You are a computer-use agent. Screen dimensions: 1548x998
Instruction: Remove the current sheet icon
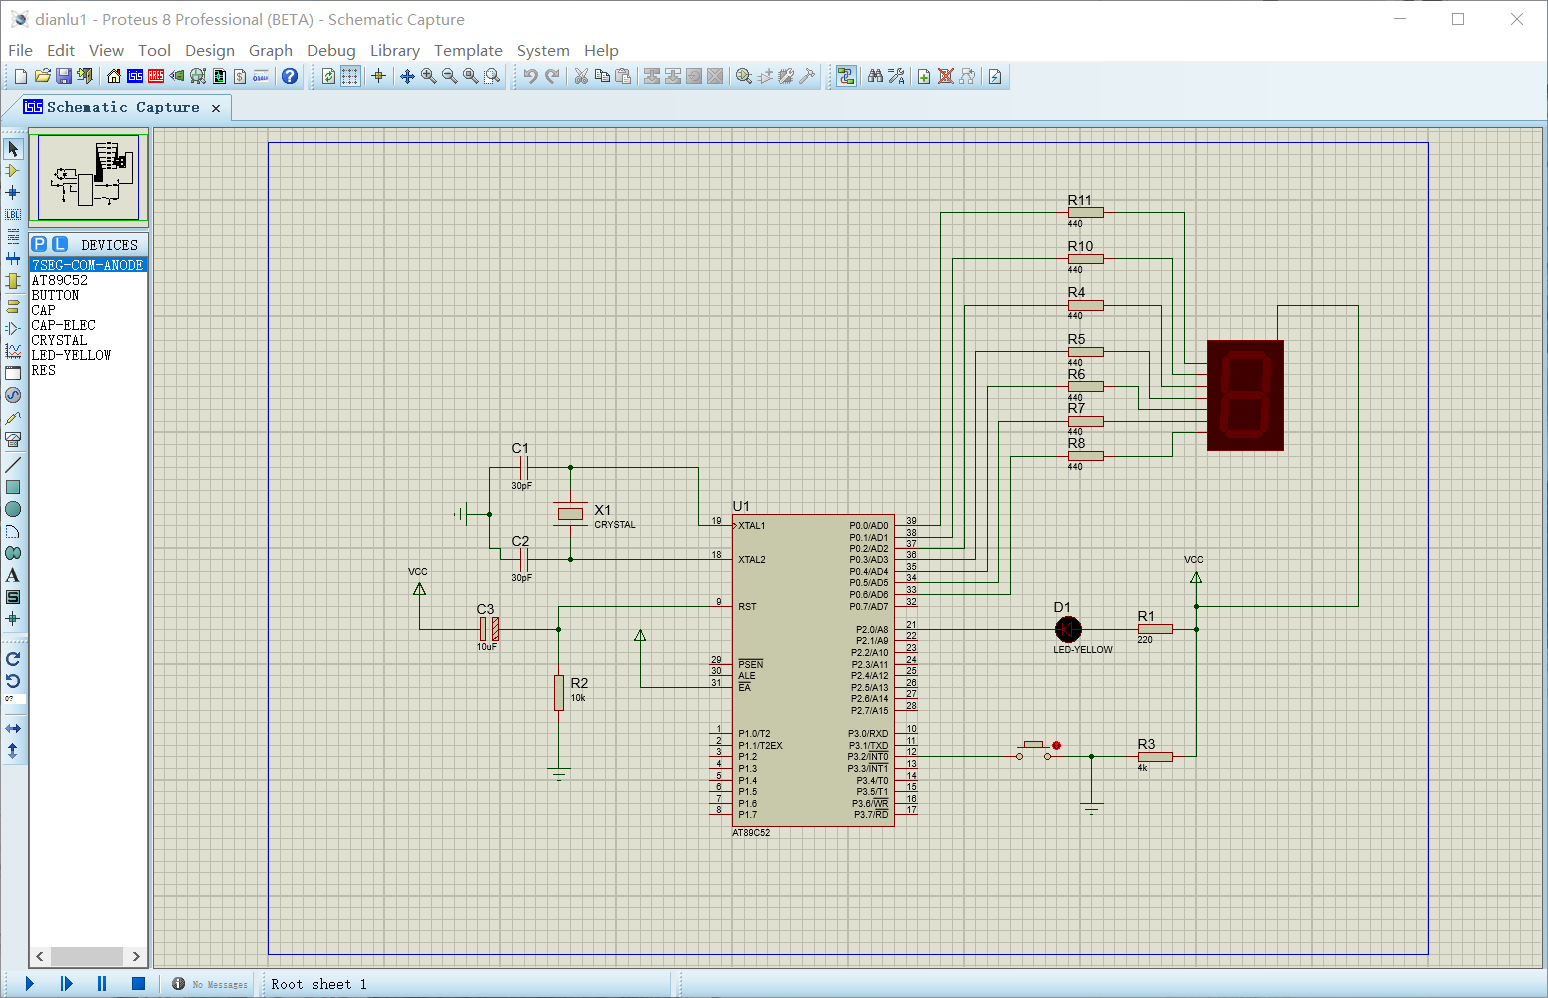pos(945,76)
